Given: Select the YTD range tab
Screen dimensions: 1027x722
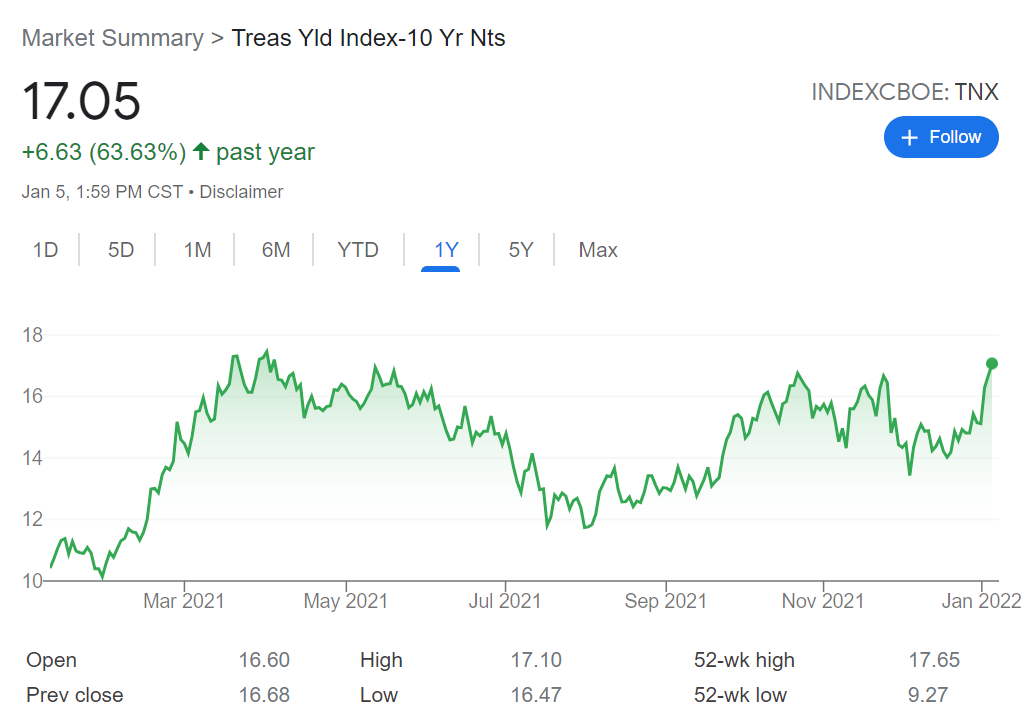Looking at the screenshot, I should coord(358,250).
